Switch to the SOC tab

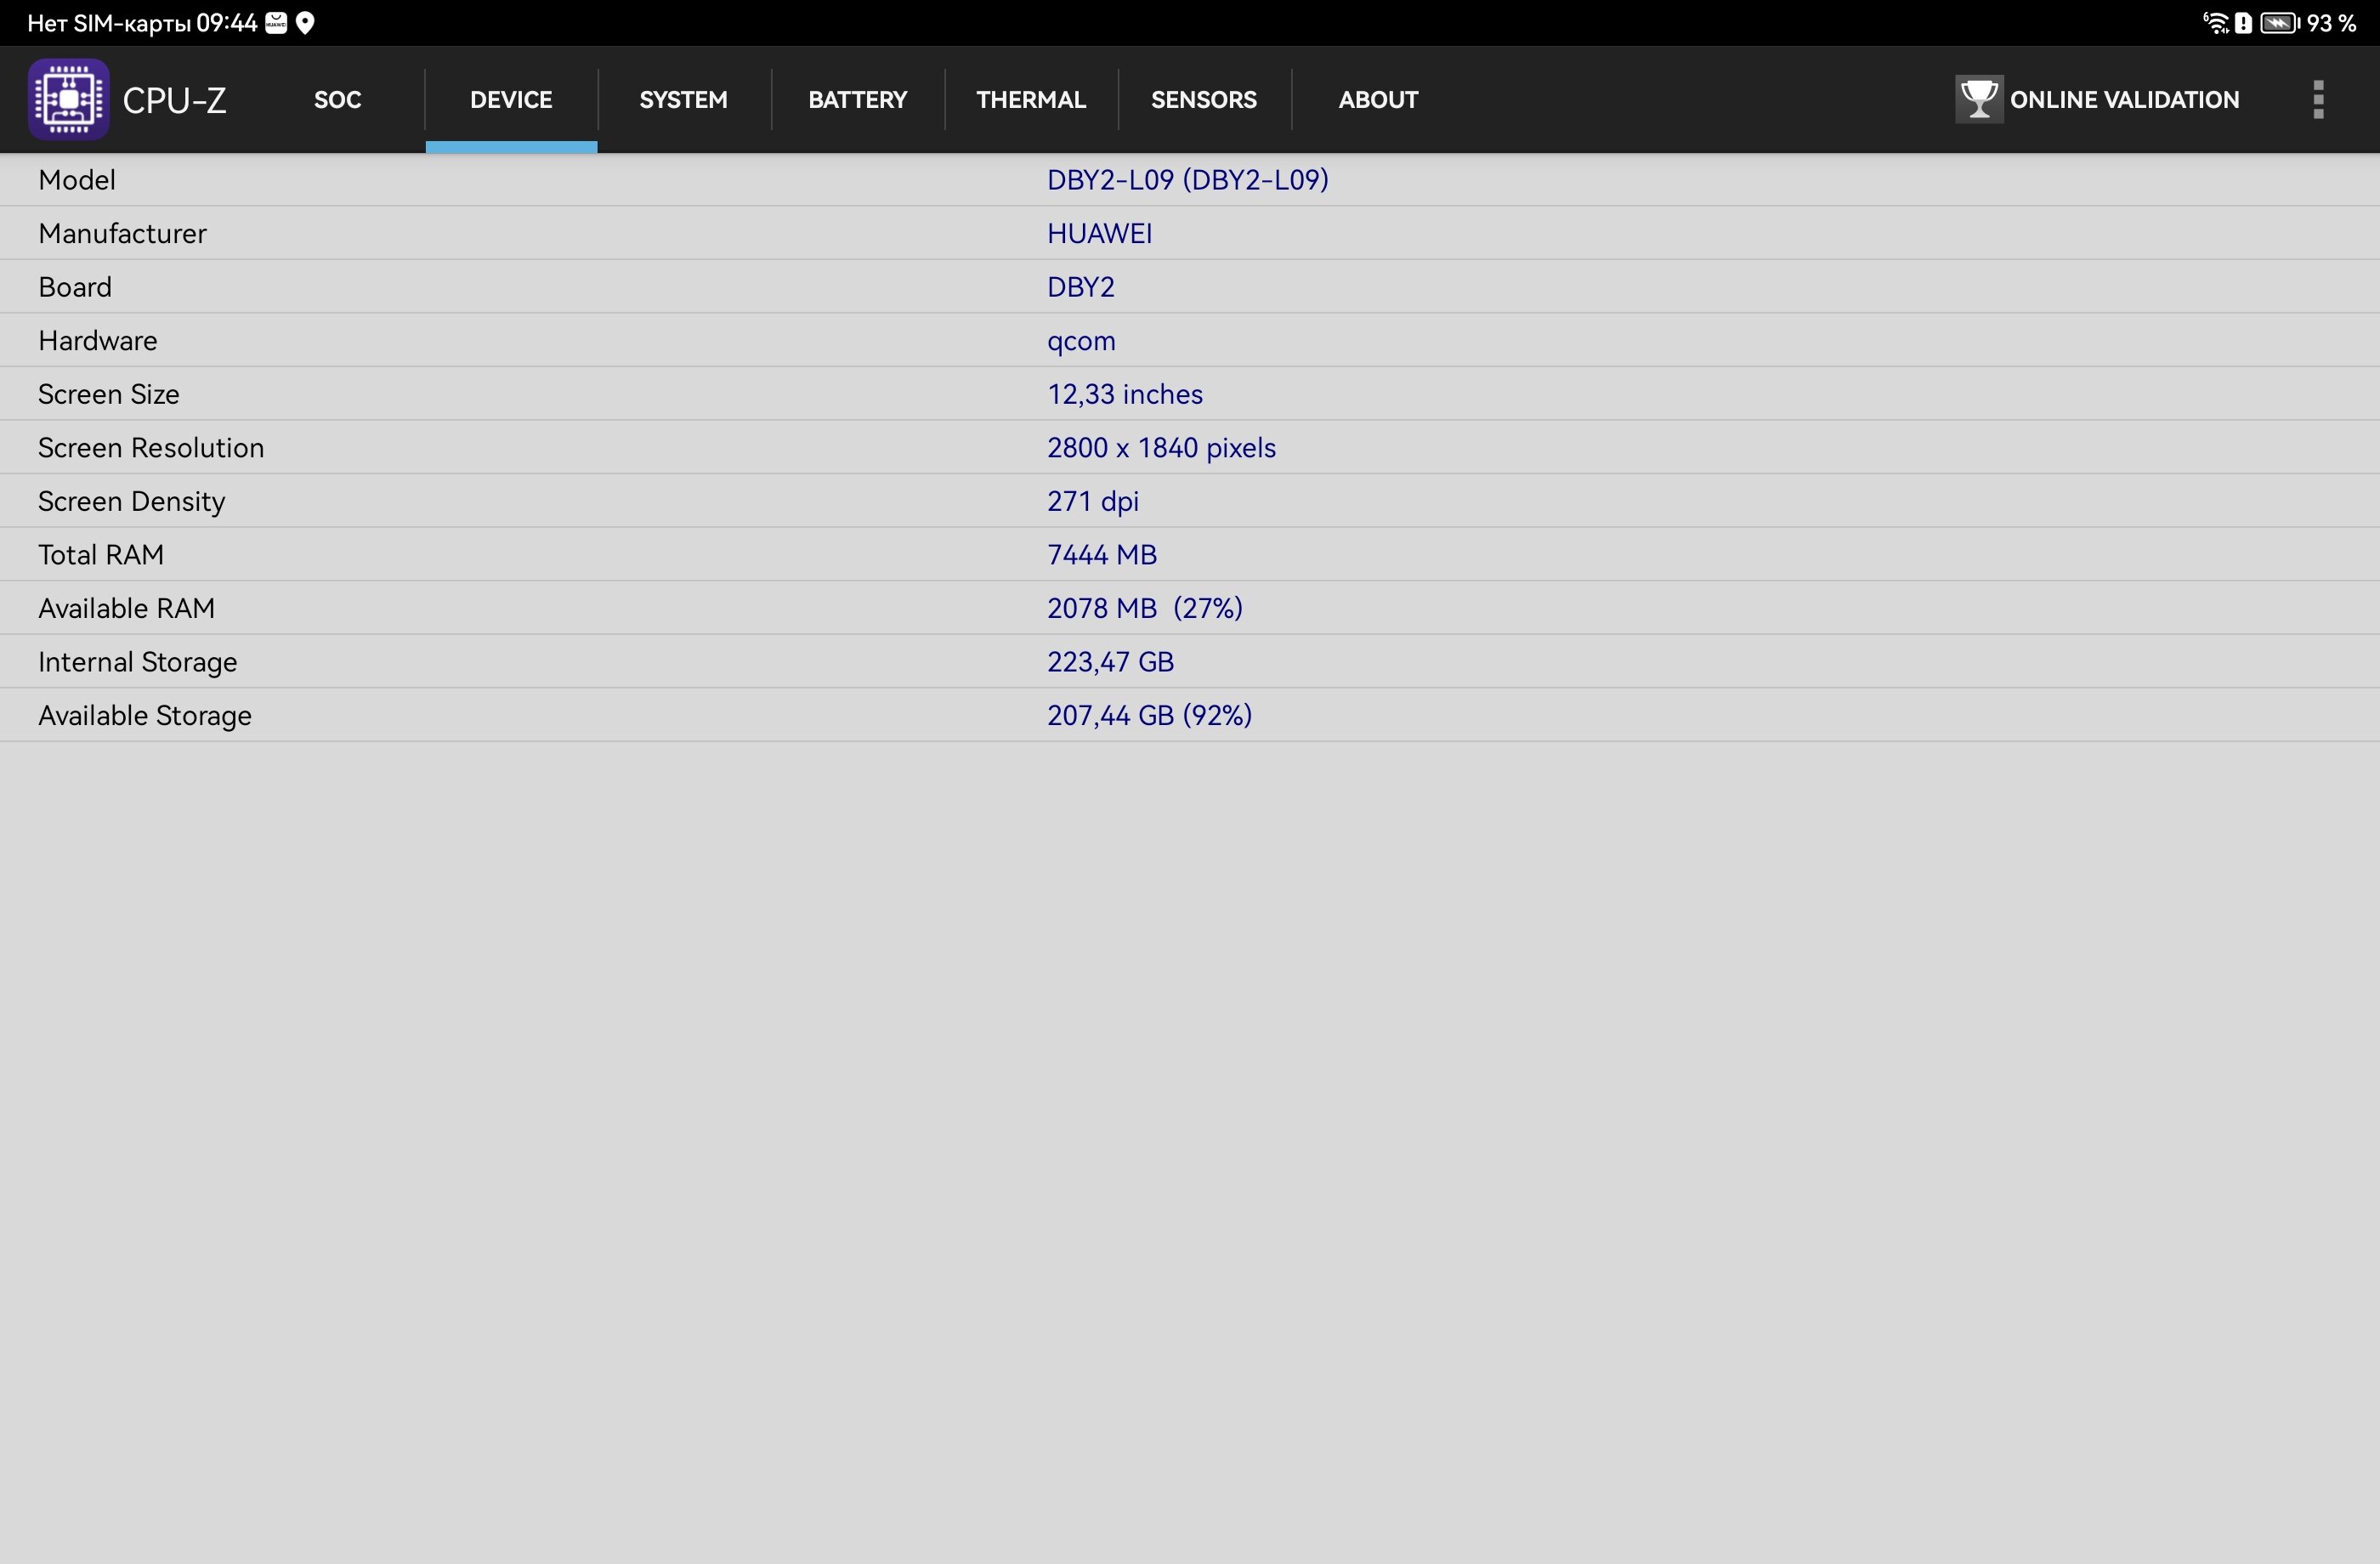pyautogui.click(x=337, y=99)
